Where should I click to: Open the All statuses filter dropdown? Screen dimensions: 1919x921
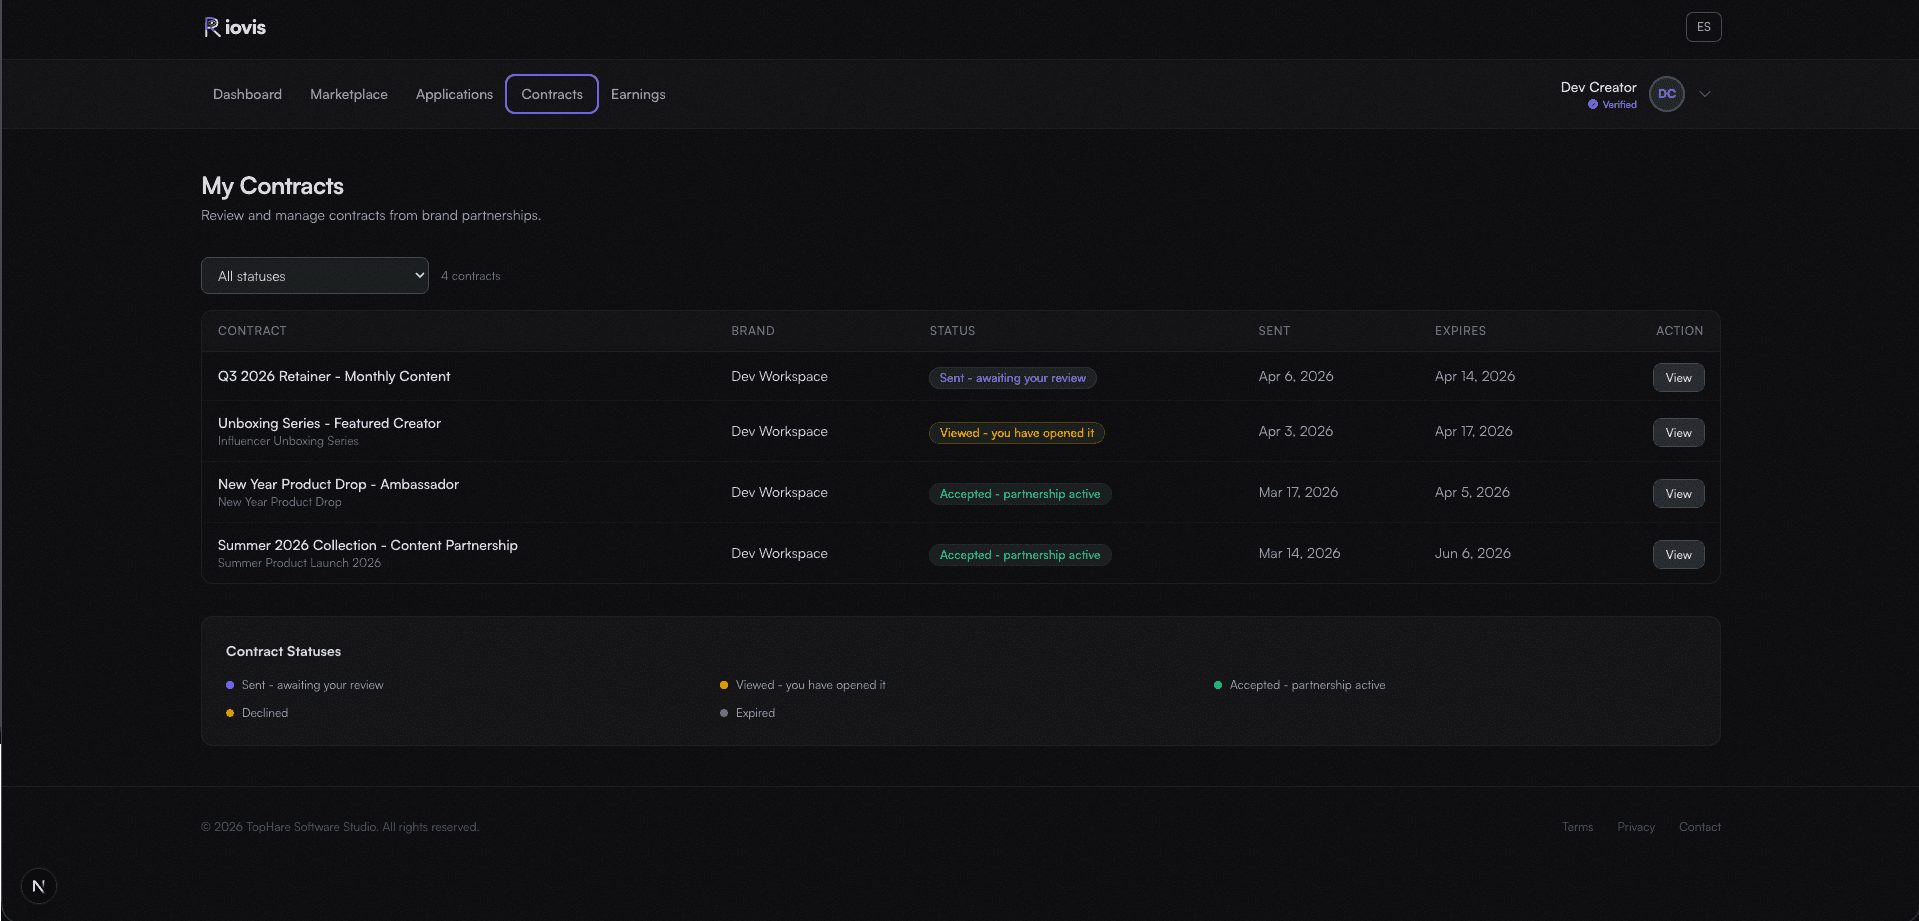[315, 276]
